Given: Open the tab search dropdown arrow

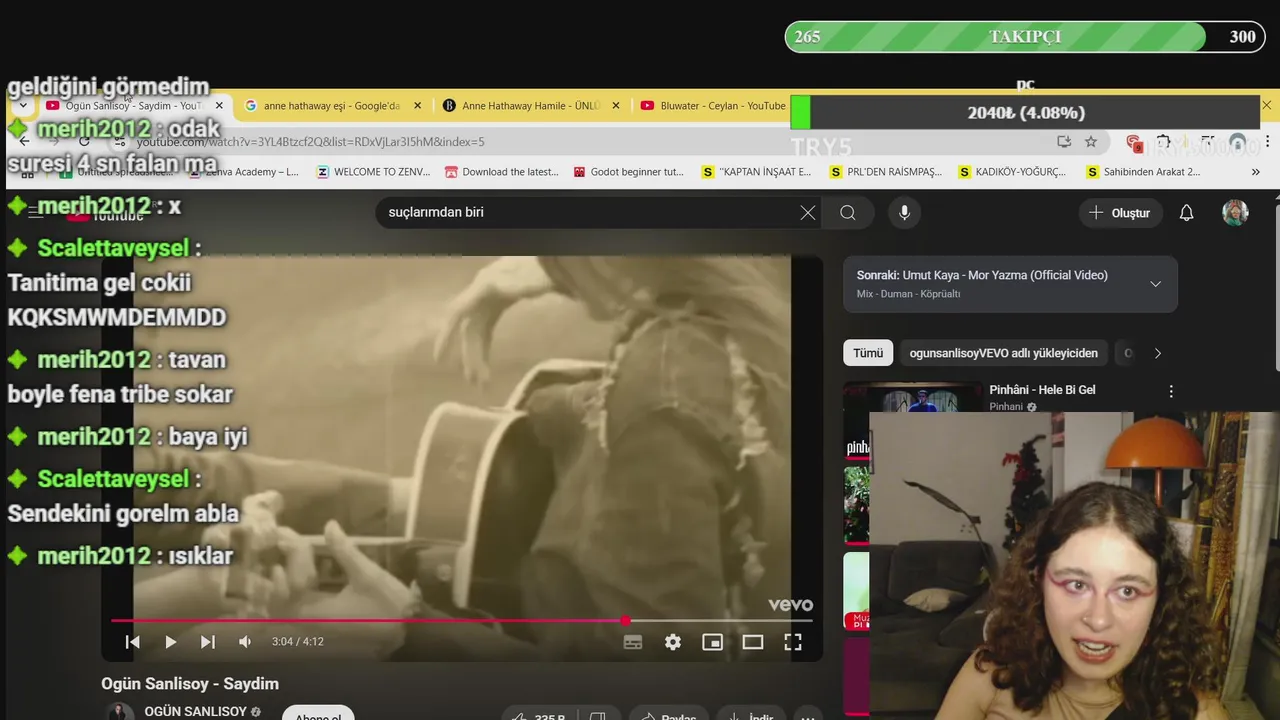Looking at the screenshot, I should tap(22, 105).
